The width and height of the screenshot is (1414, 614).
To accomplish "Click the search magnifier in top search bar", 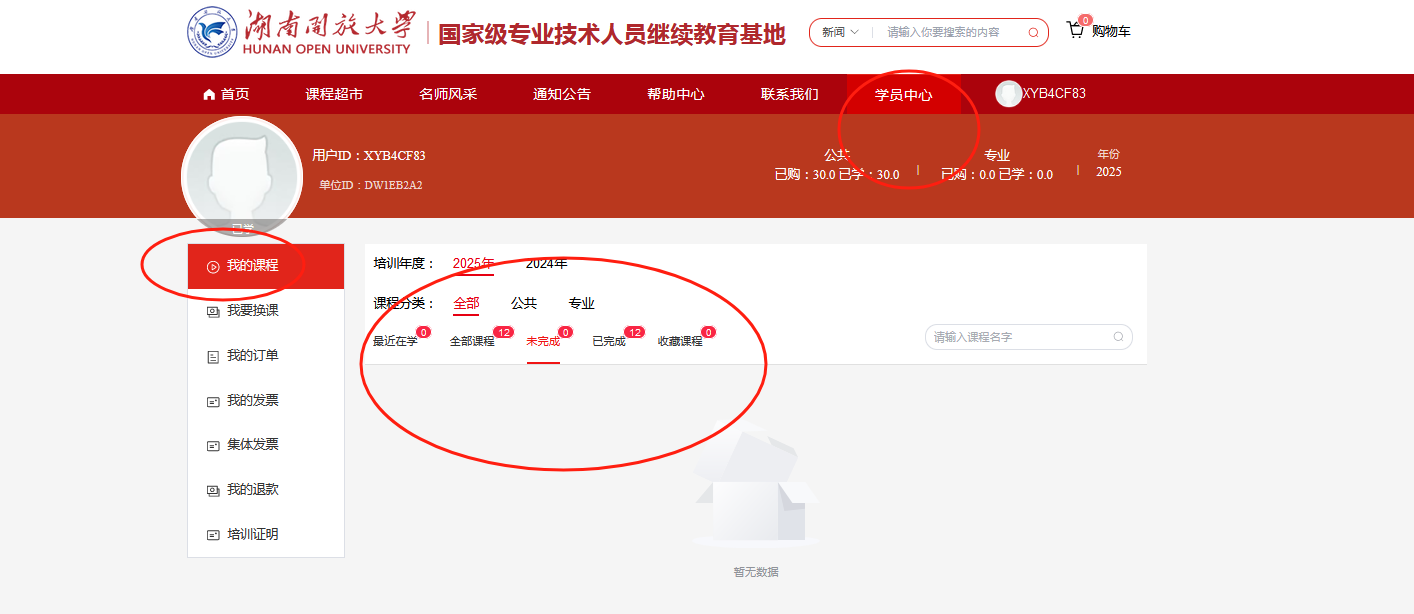I will pos(1033,33).
